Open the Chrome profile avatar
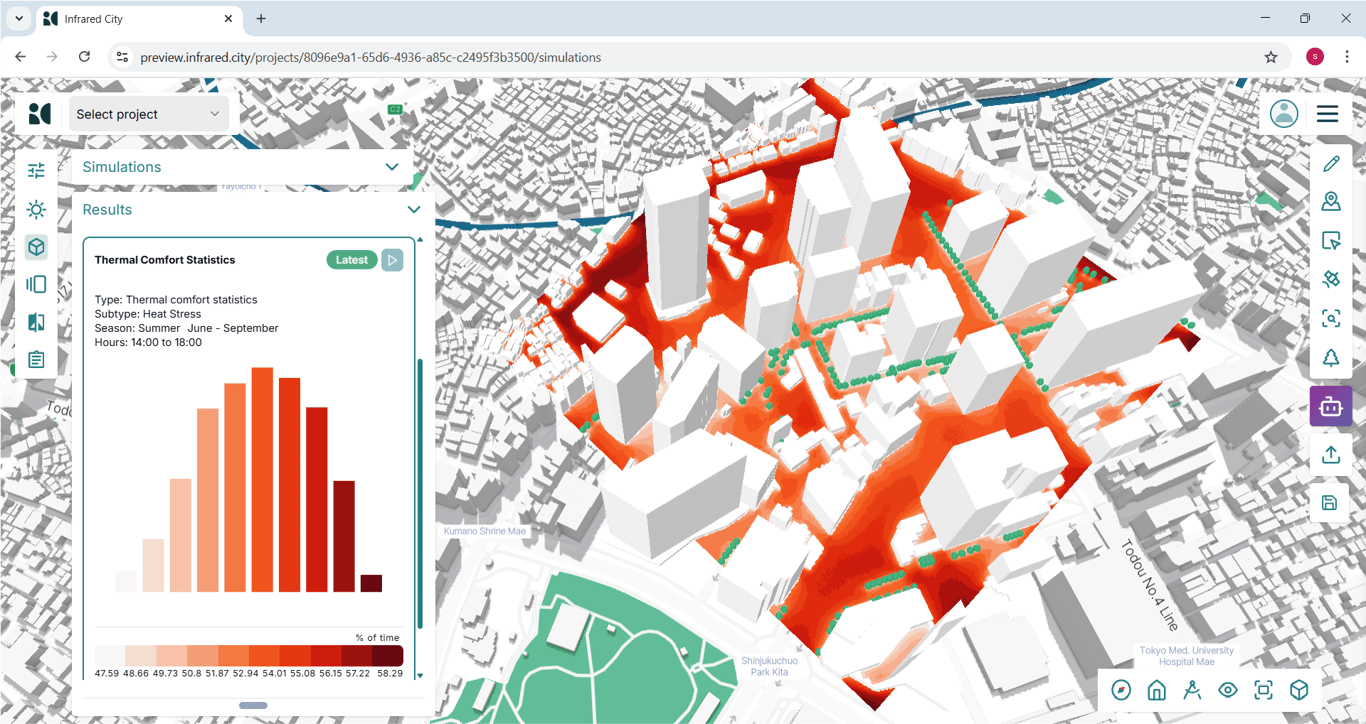The height and width of the screenshot is (724, 1366). click(1314, 57)
